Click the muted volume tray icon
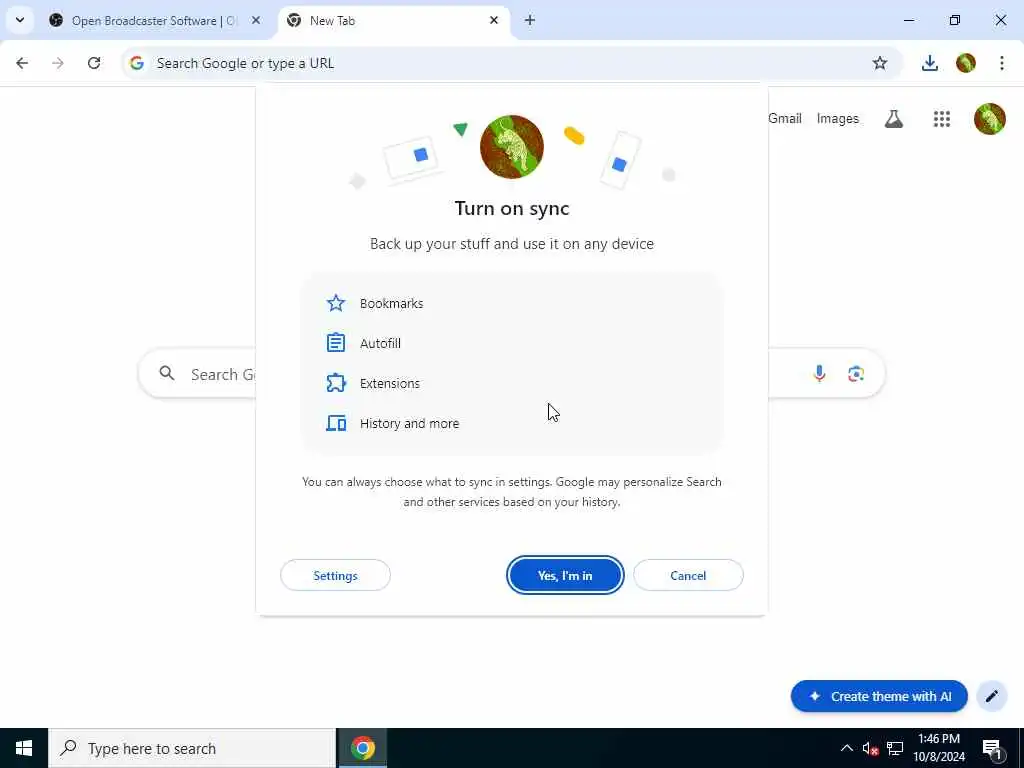 coord(870,748)
